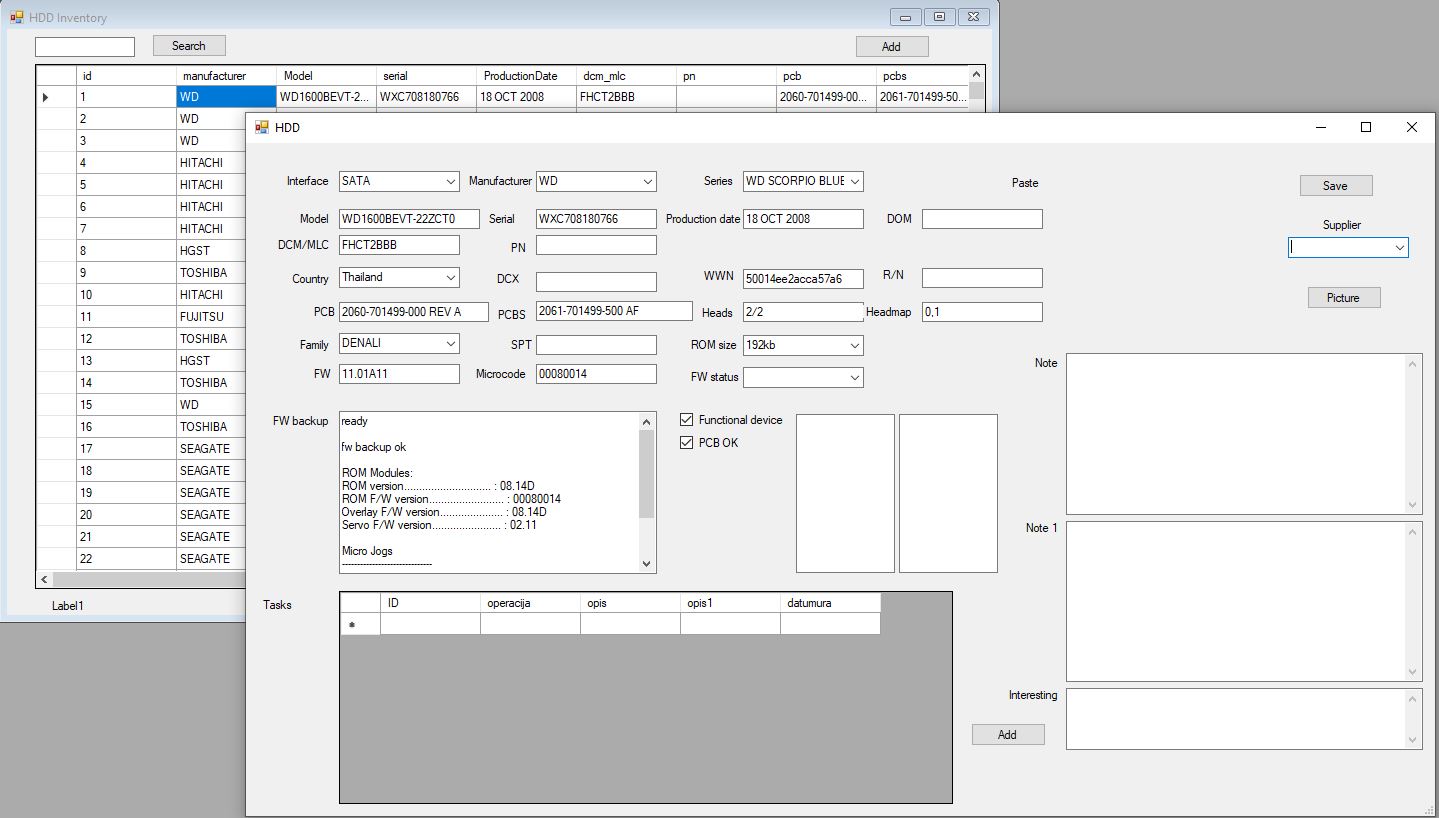
Task: Click the FW field 11.01A11
Action: pyautogui.click(x=400, y=373)
